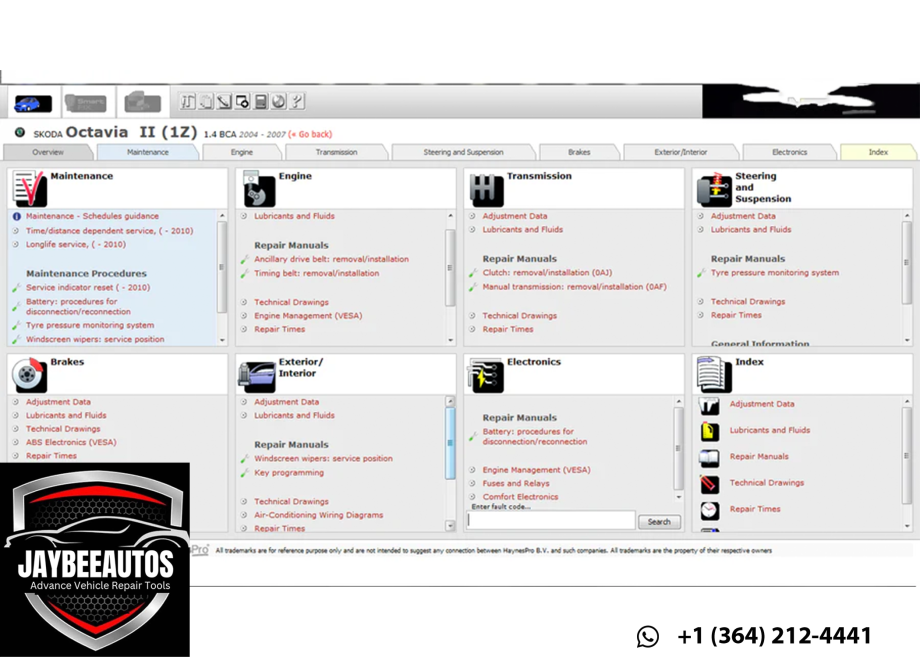Click the Electronics panel icon
920x657 pixels.
point(485,375)
